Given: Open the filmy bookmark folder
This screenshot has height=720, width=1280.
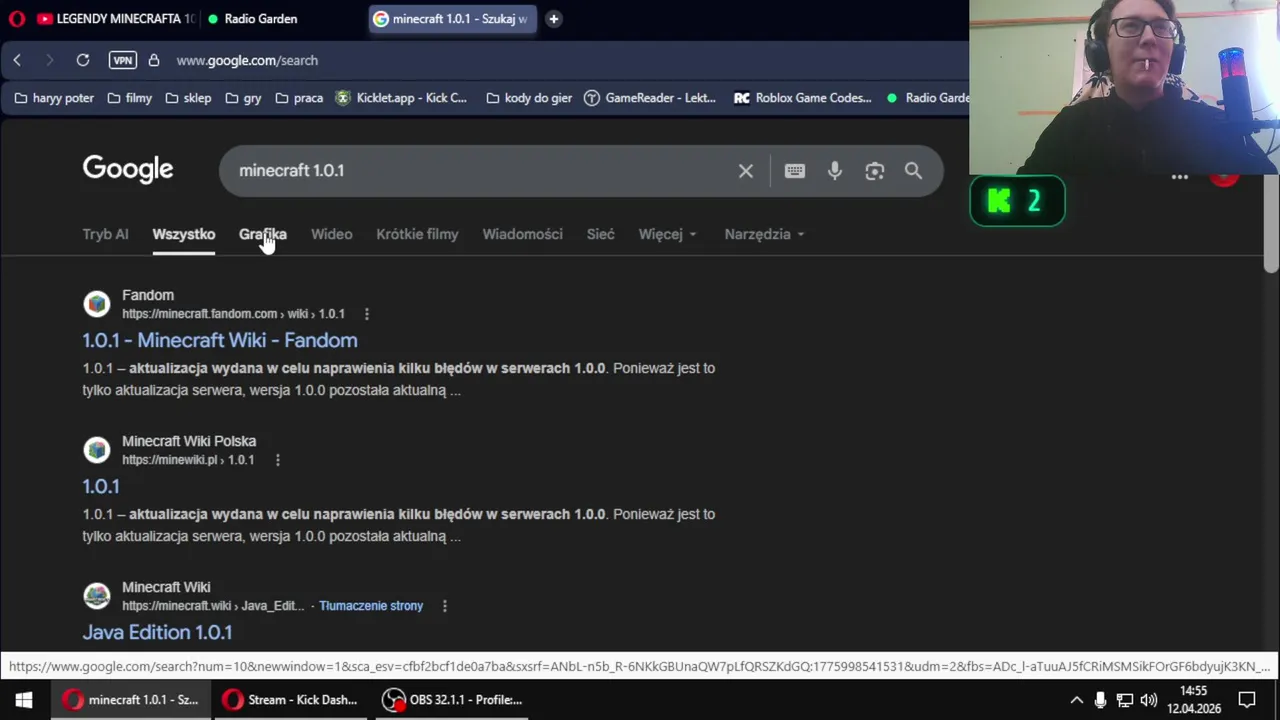Looking at the screenshot, I should (130, 98).
